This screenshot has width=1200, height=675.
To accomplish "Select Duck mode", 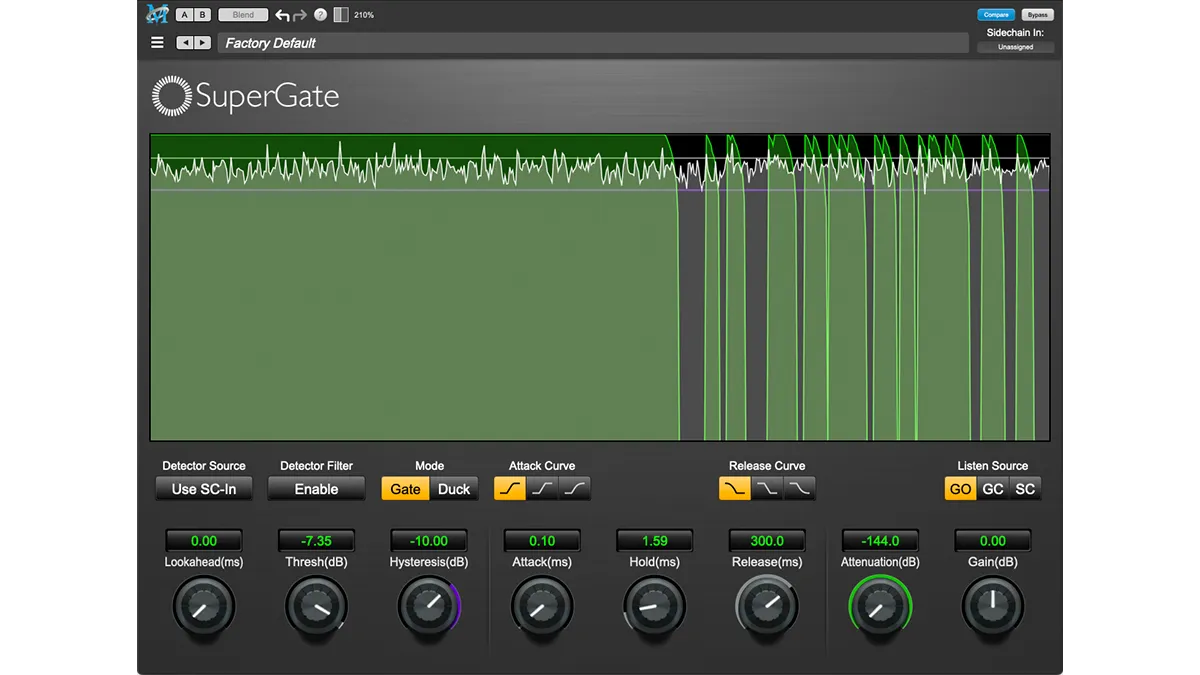I will (x=454, y=489).
